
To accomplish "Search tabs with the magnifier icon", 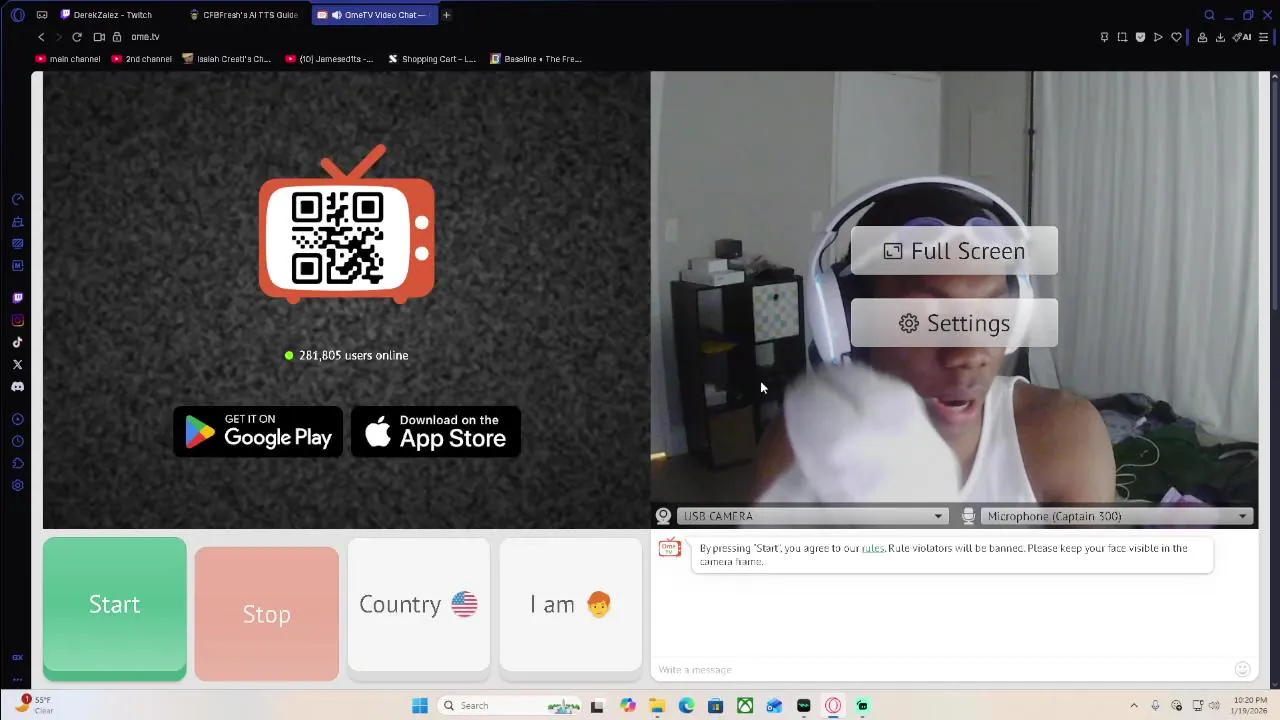I will pyautogui.click(x=1209, y=15).
